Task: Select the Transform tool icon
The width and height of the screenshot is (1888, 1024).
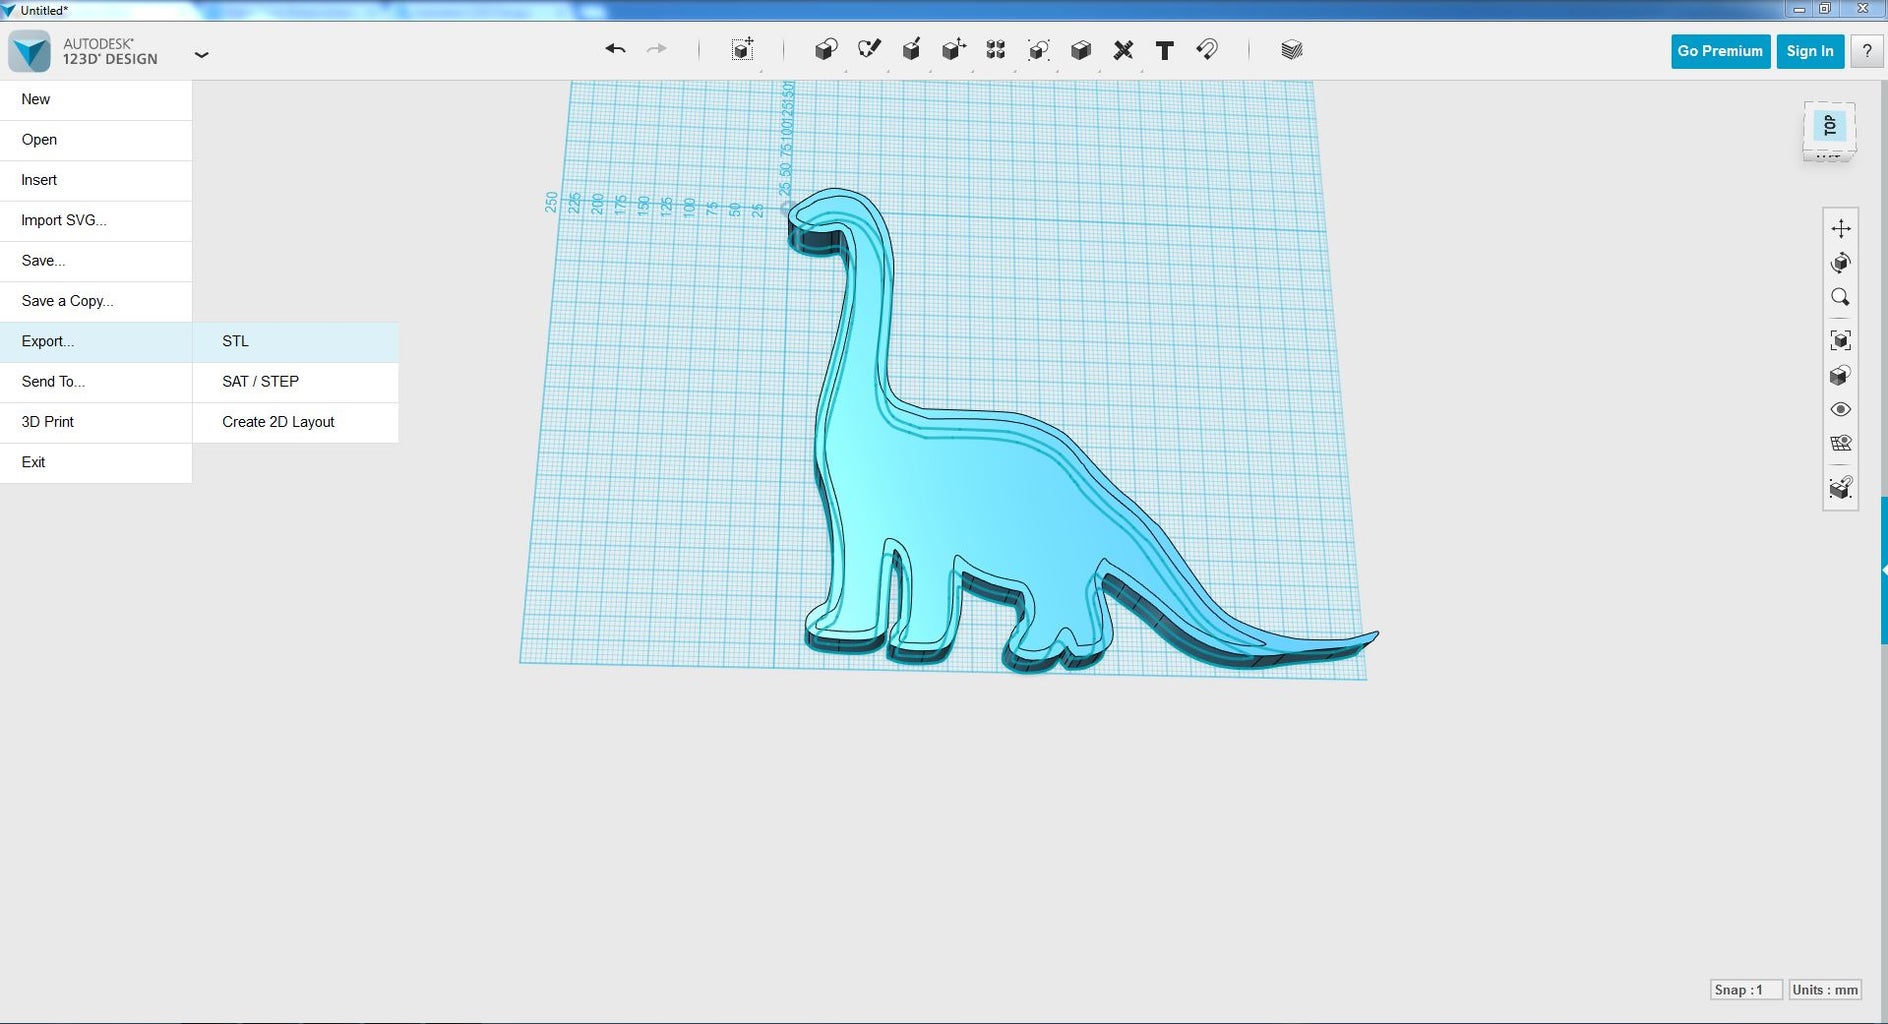Action: pos(742,50)
